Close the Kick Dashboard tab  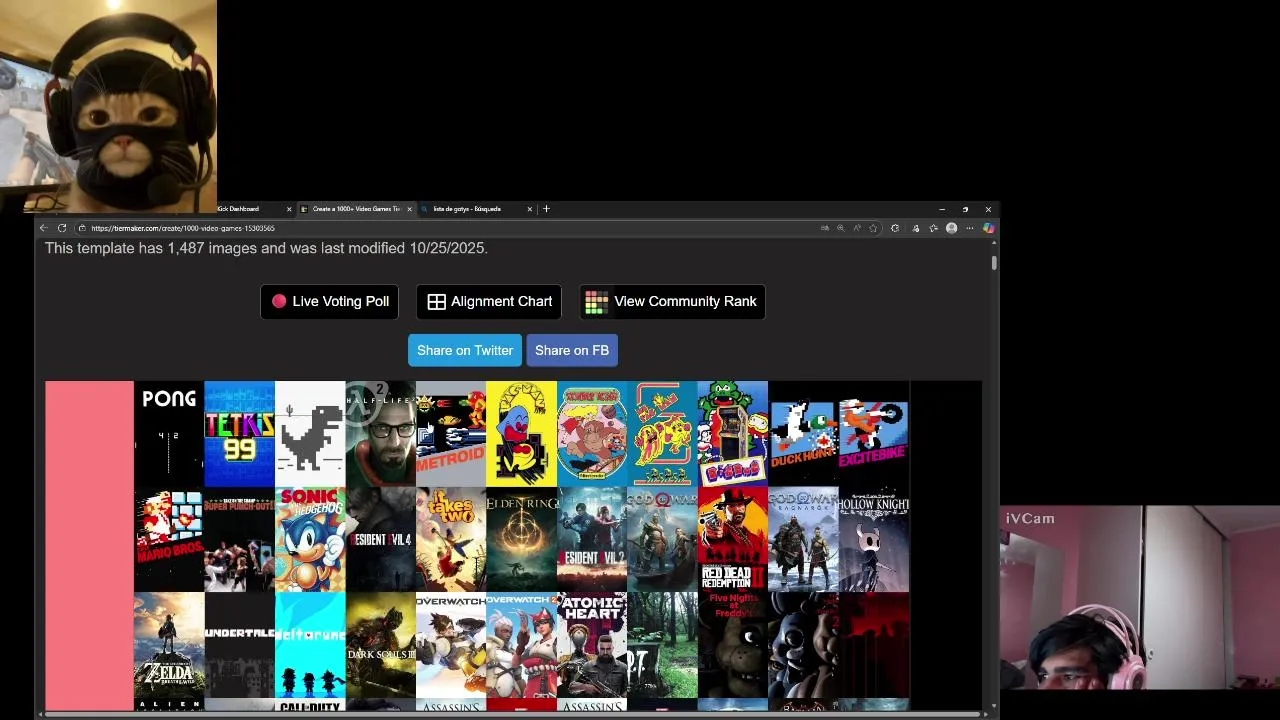click(289, 209)
